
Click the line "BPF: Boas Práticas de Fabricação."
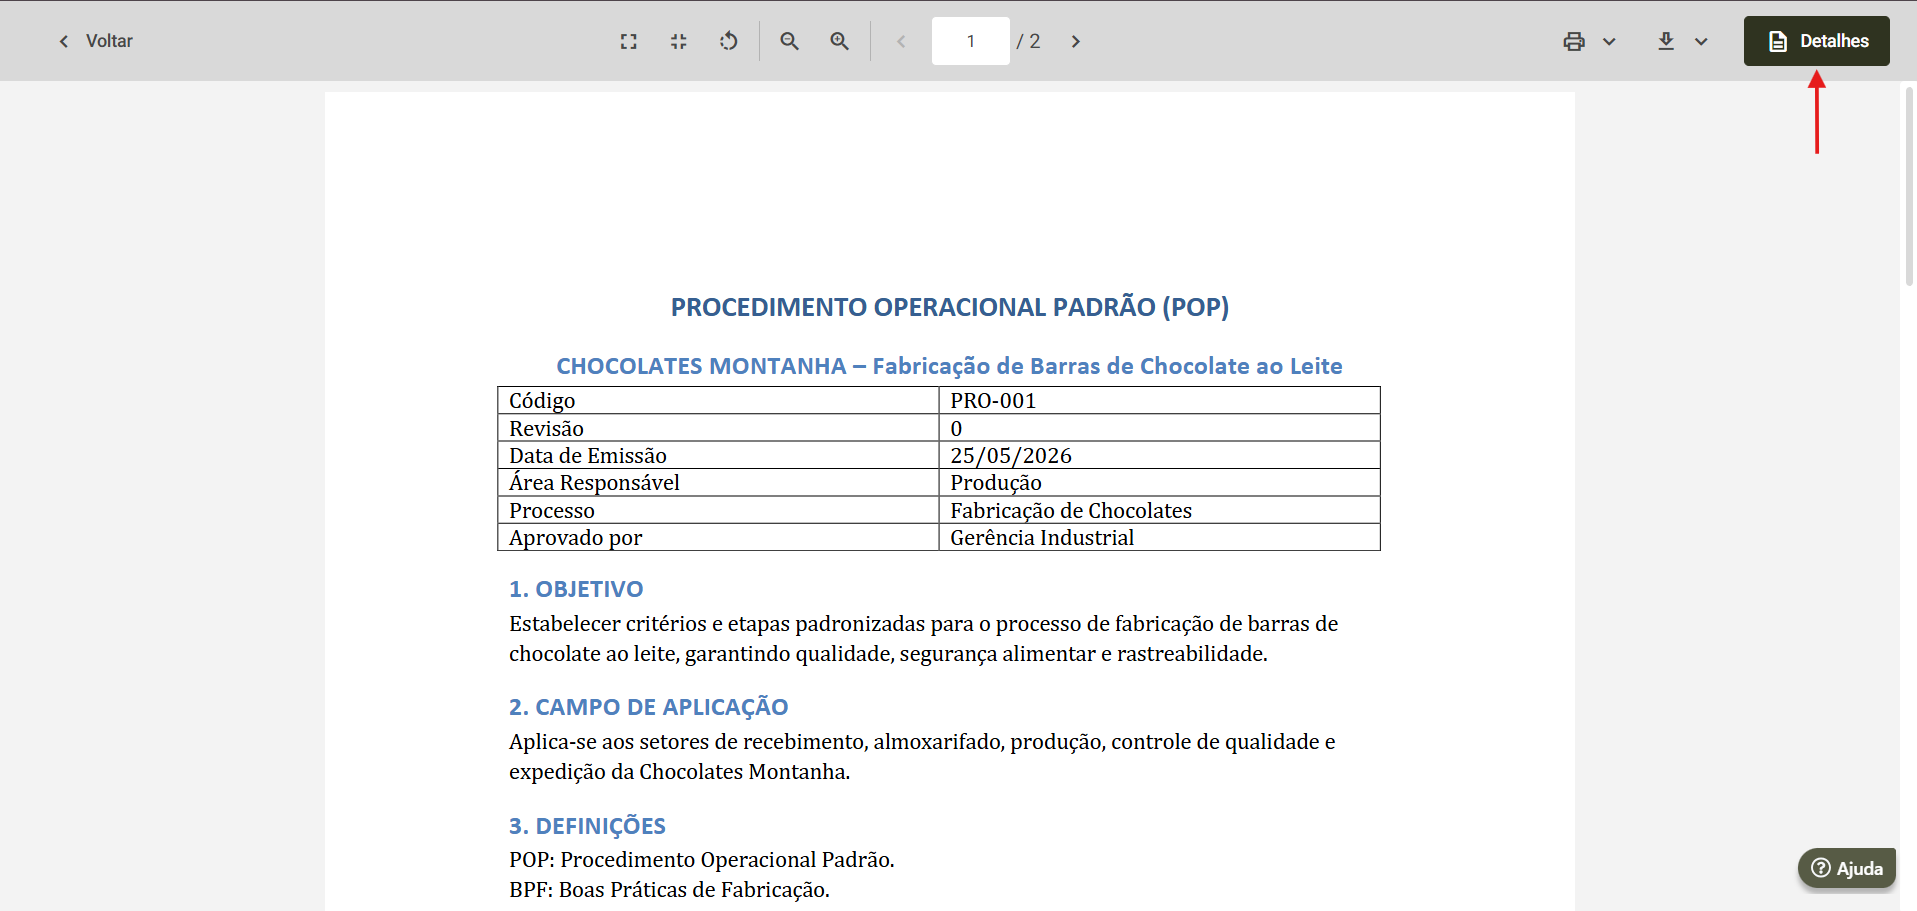click(x=669, y=890)
